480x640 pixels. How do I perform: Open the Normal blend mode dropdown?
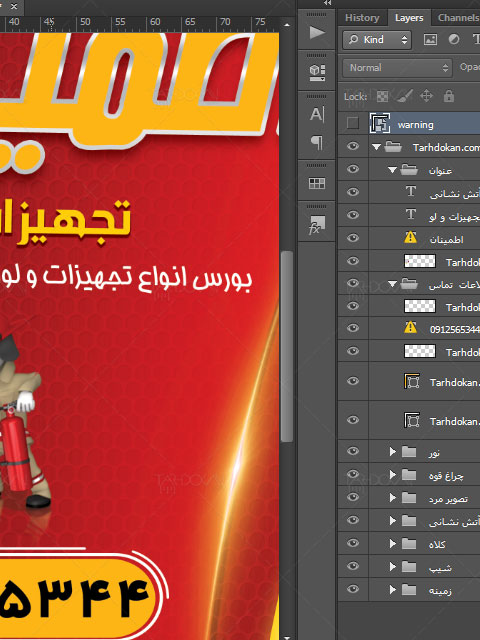coord(397,68)
